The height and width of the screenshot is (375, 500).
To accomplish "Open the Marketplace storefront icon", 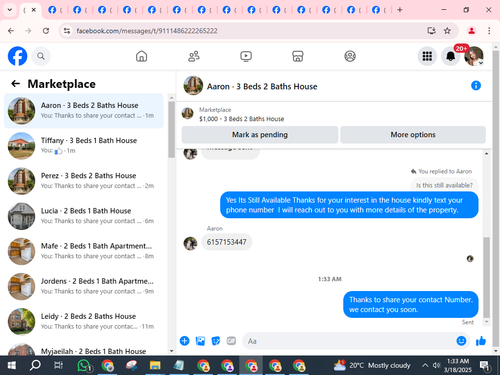I will (x=298, y=56).
